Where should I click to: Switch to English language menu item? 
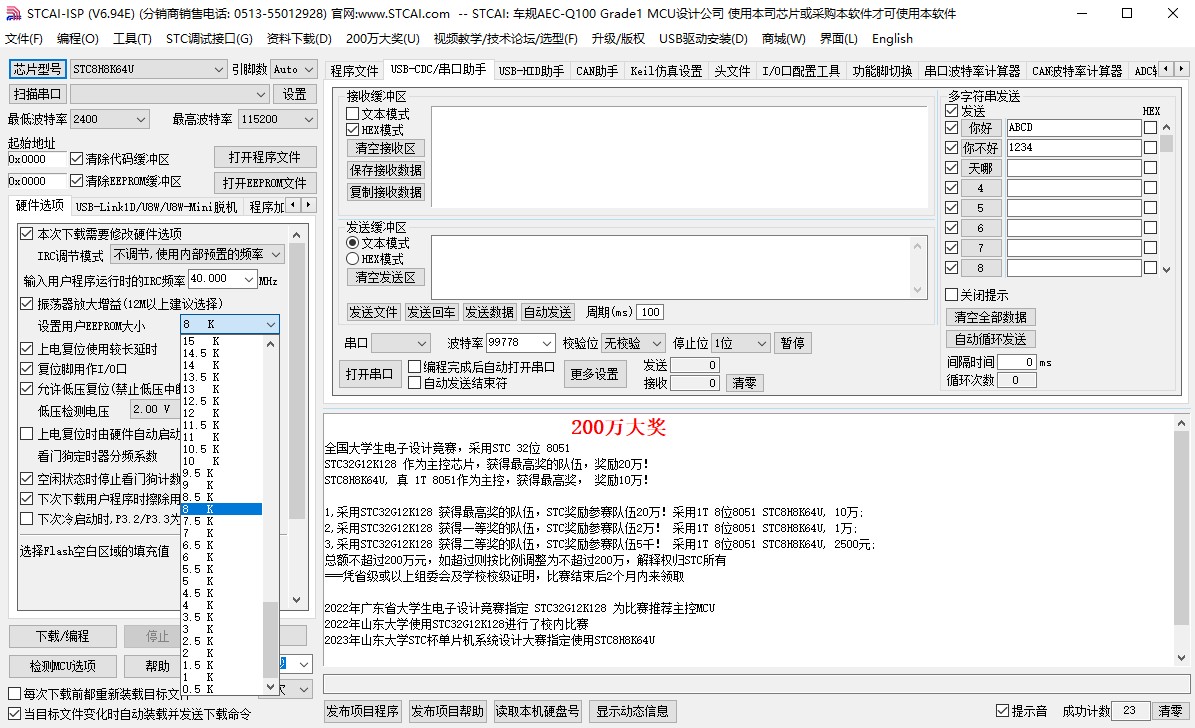[892, 38]
